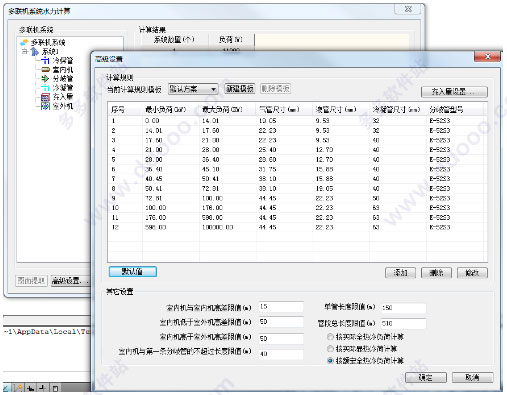Click the 单管长度限值 field showing 150
The image size is (507, 395).
pyautogui.click(x=404, y=308)
